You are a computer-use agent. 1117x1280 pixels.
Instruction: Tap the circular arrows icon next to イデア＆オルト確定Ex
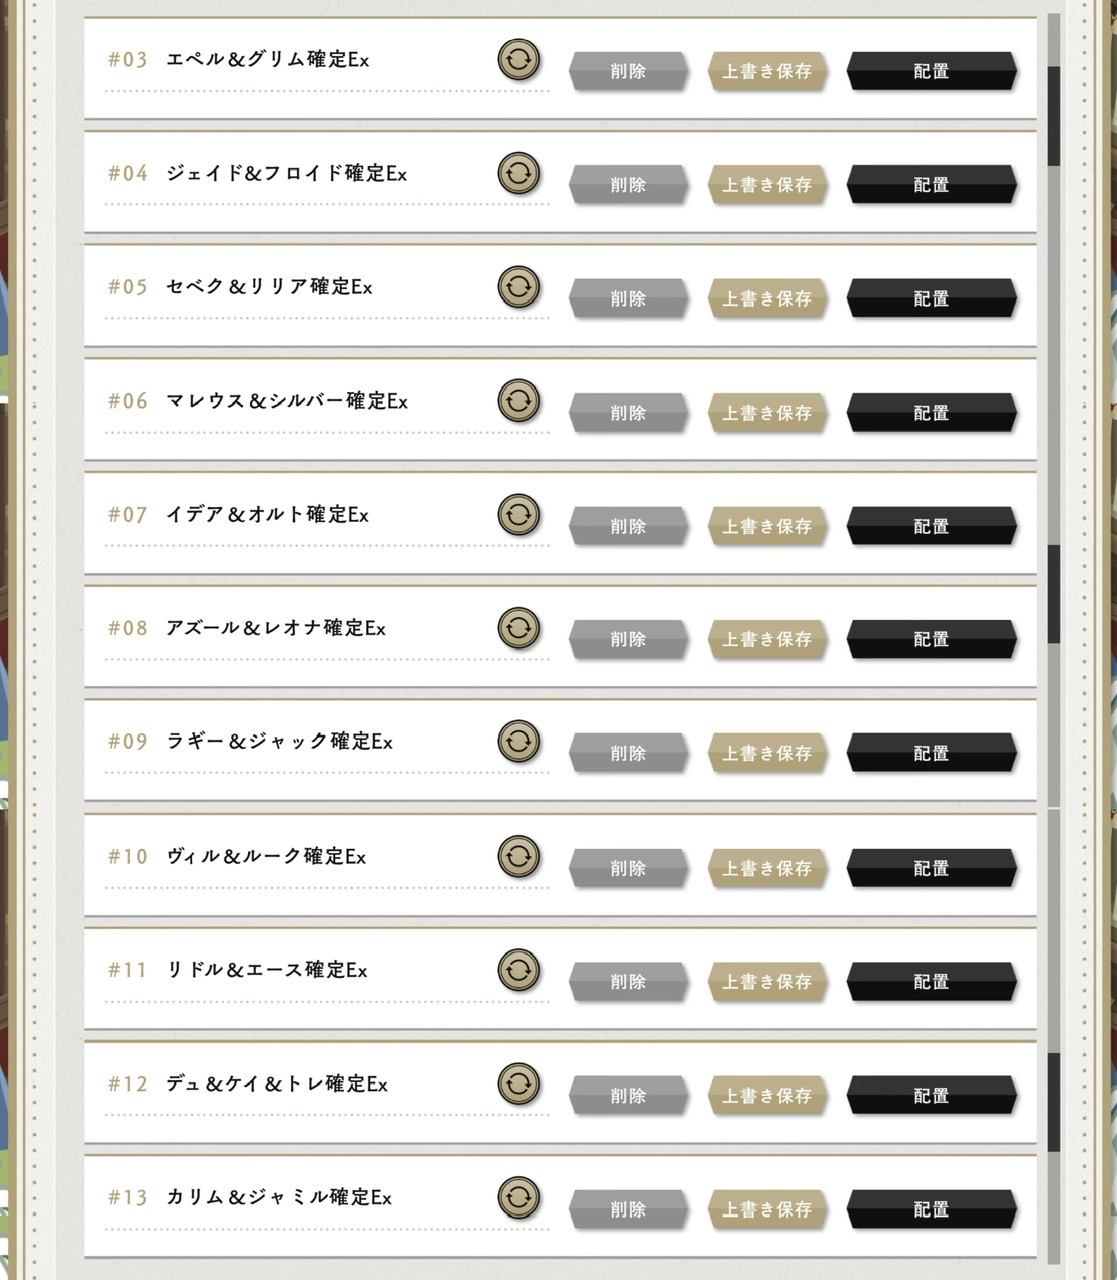[x=518, y=514]
